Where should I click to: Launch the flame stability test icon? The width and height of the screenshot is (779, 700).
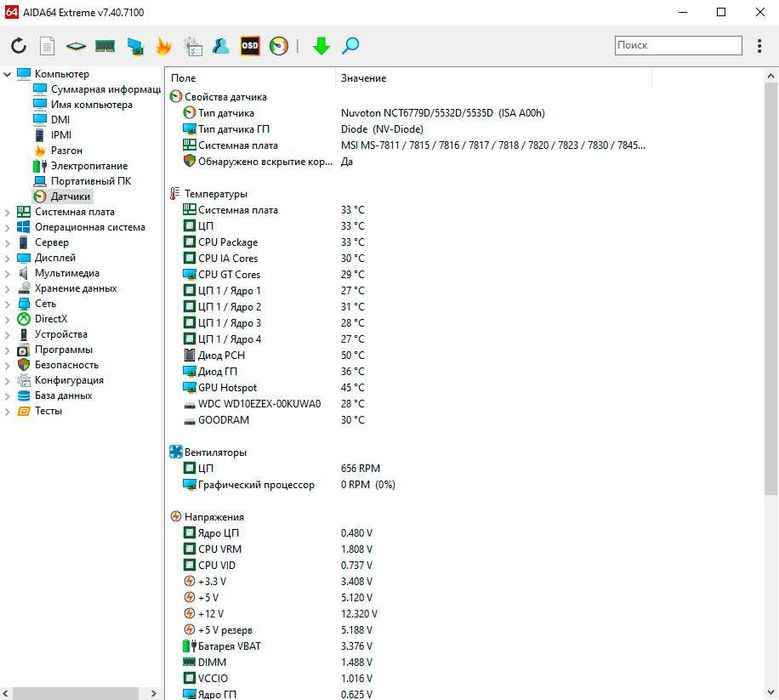(163, 46)
